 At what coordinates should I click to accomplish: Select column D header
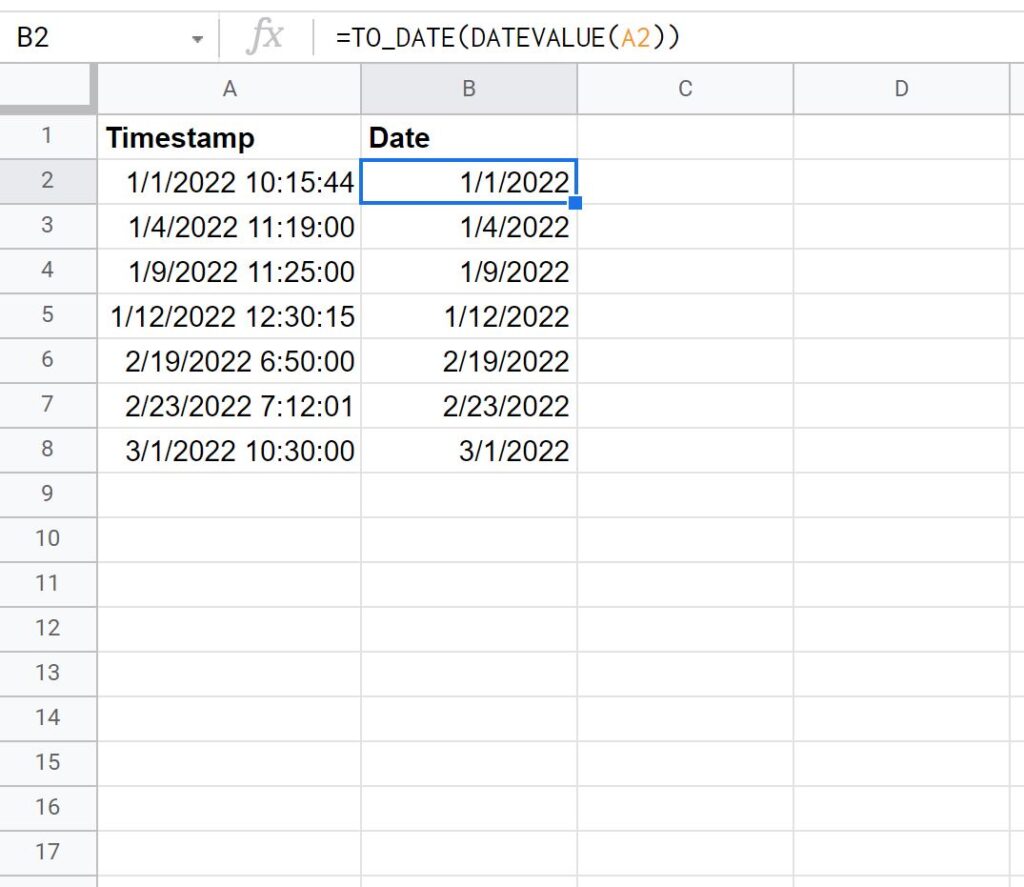(901, 89)
